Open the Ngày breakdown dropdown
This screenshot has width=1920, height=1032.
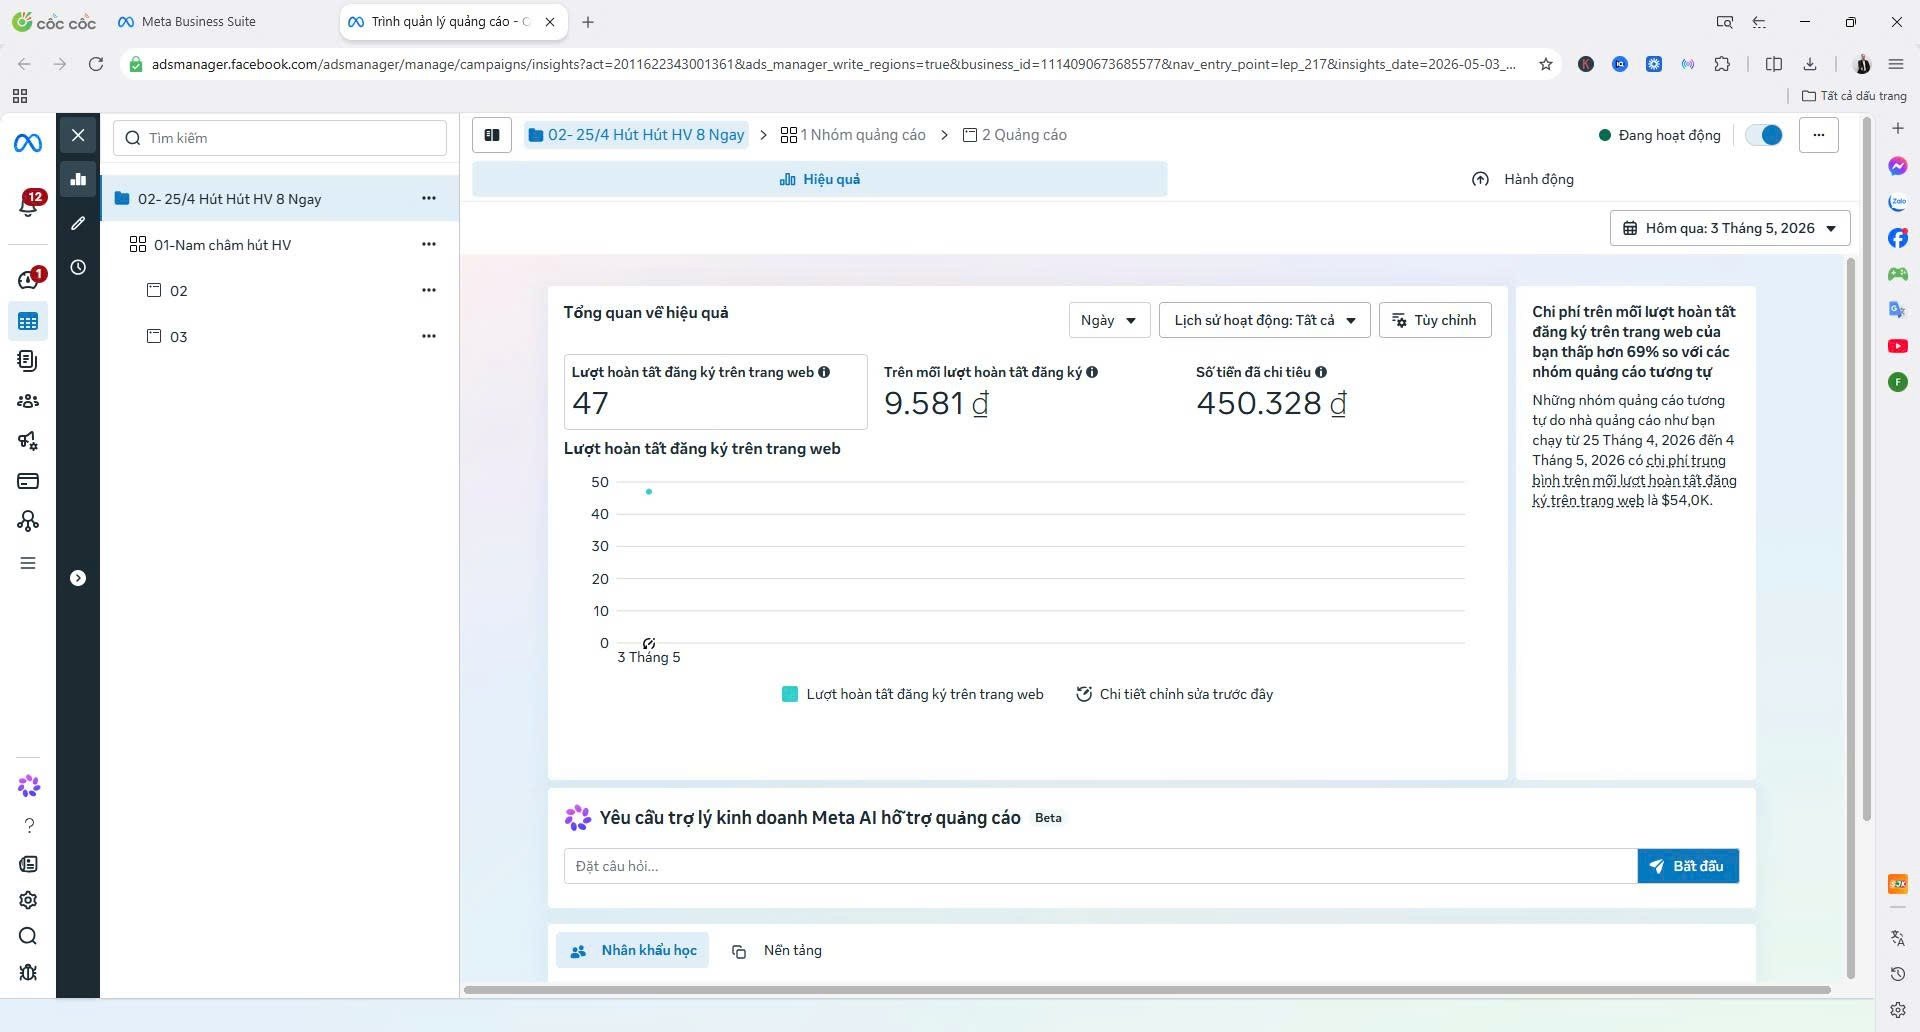1109,320
